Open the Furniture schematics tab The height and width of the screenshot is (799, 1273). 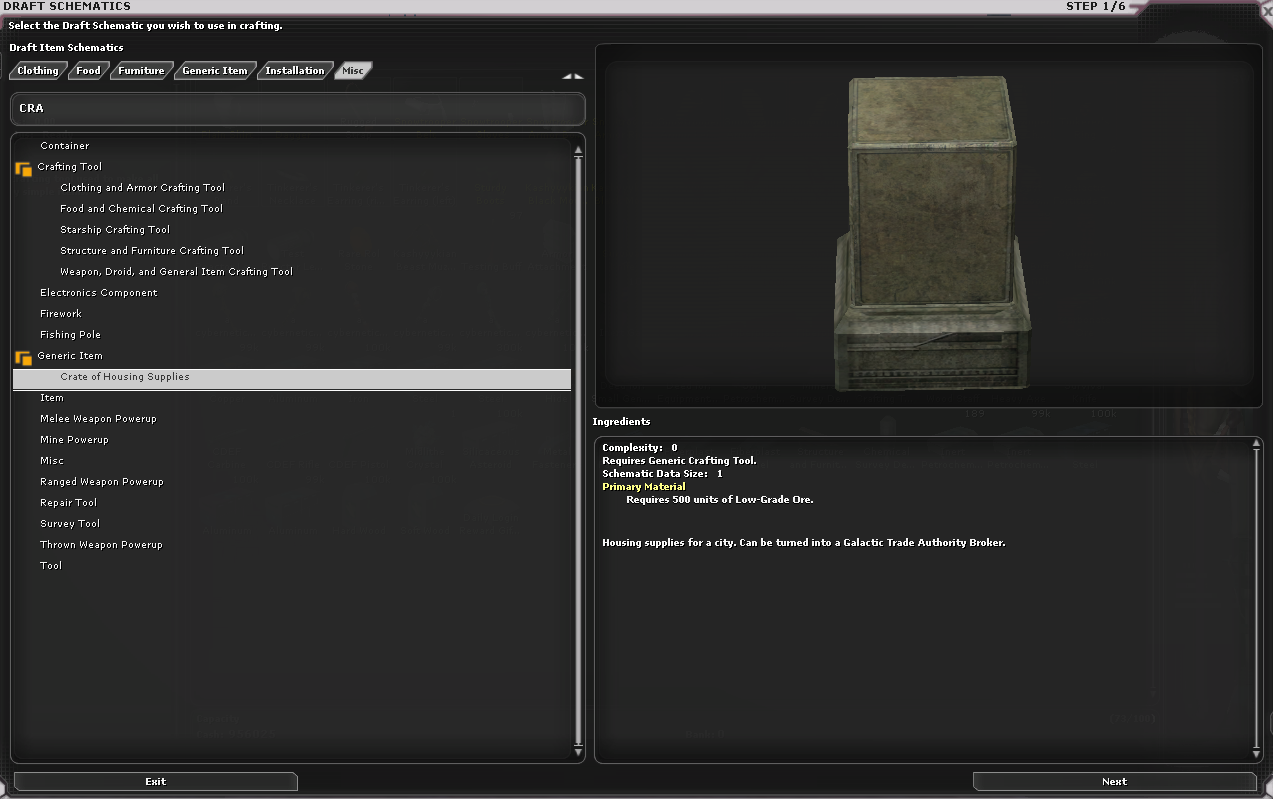click(141, 71)
